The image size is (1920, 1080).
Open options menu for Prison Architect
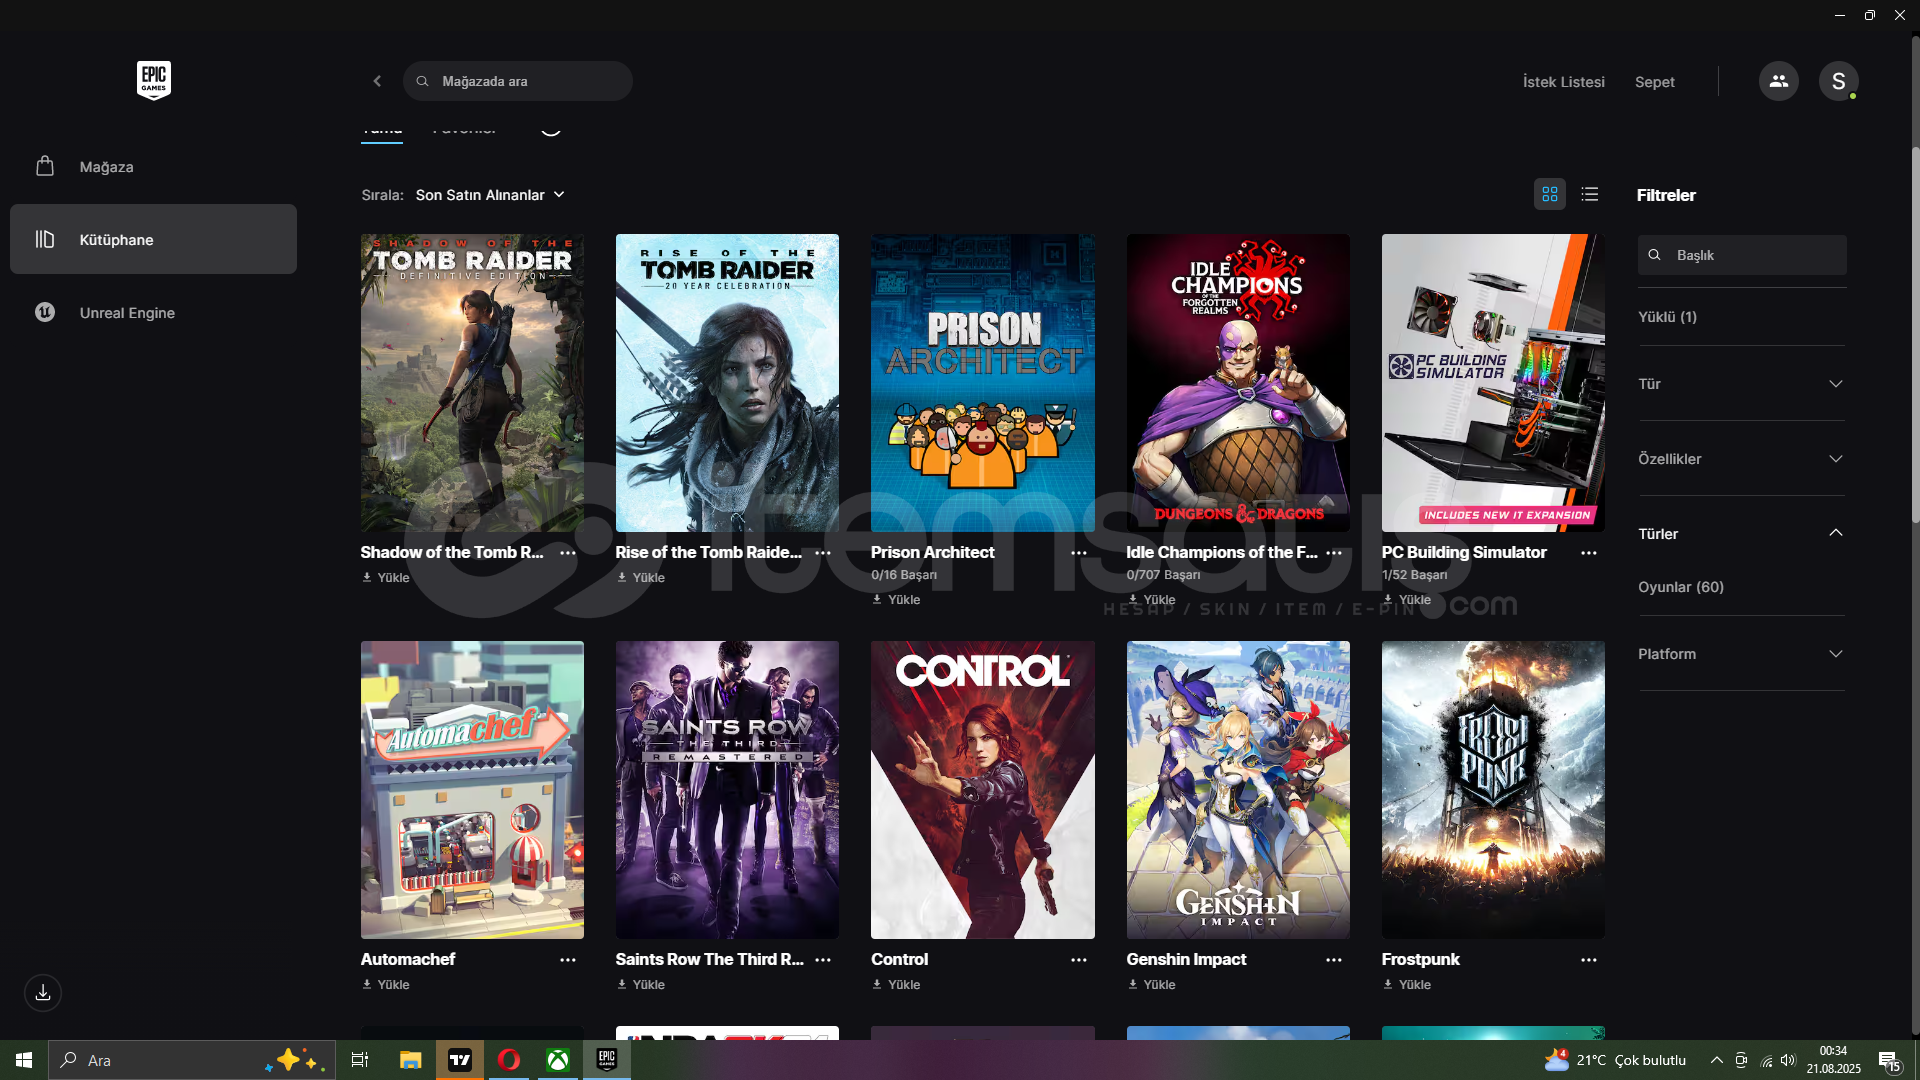[1079, 553]
